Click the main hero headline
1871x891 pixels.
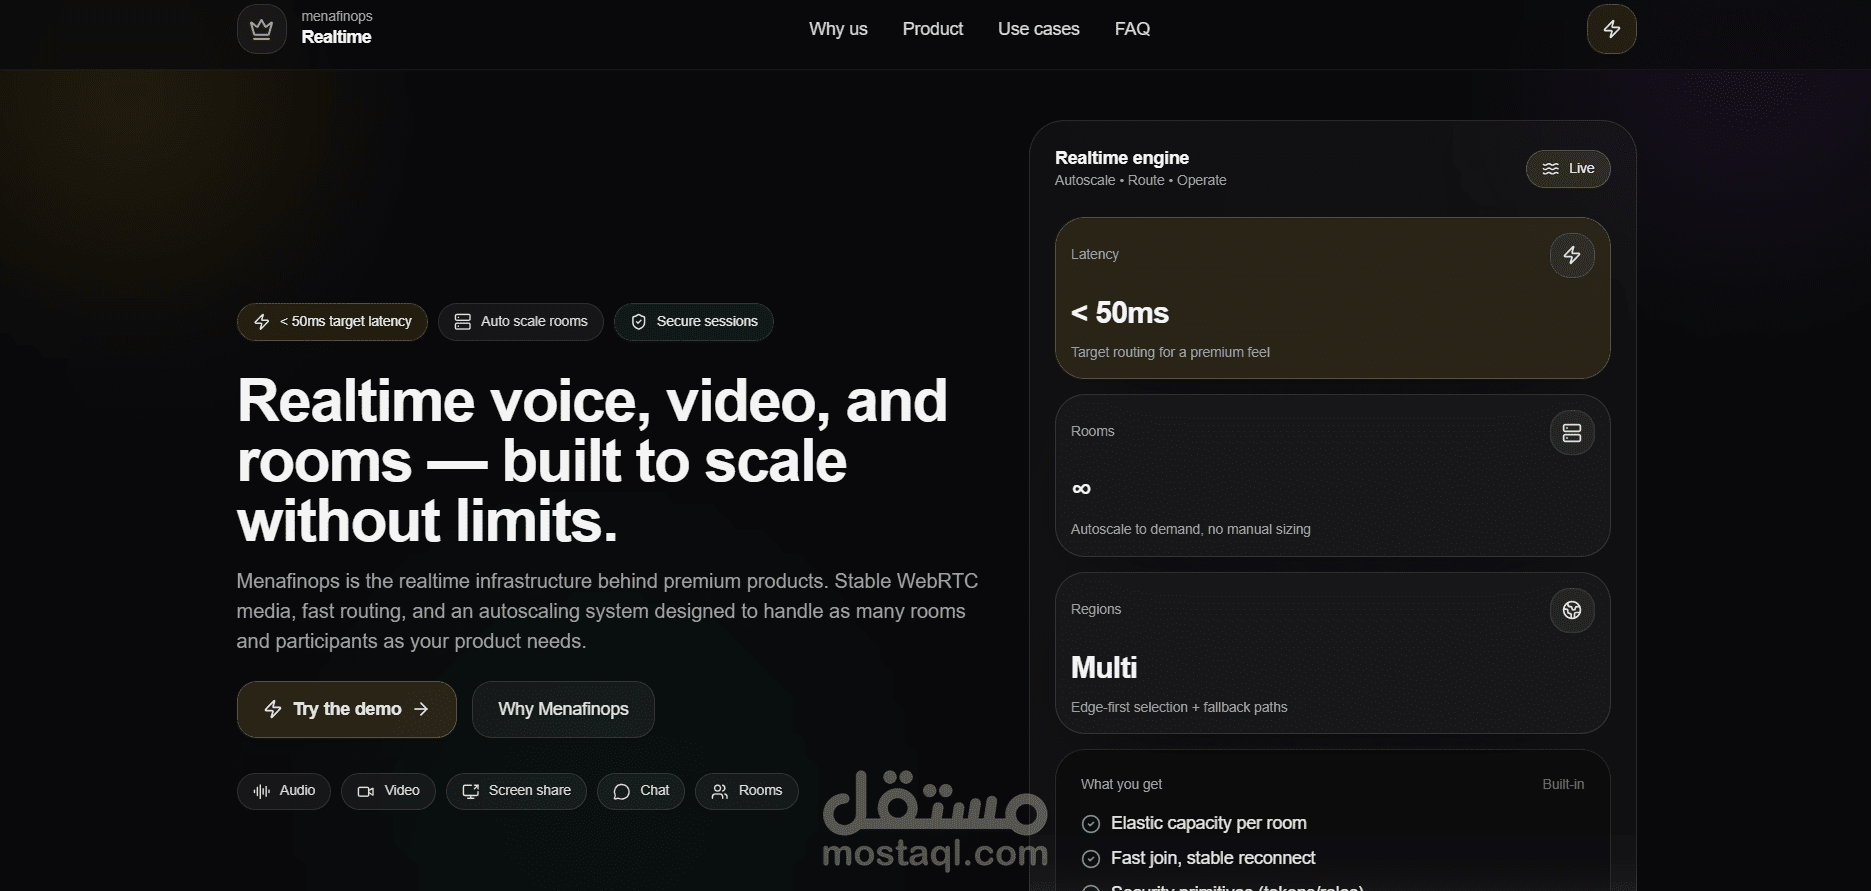pyautogui.click(x=592, y=461)
